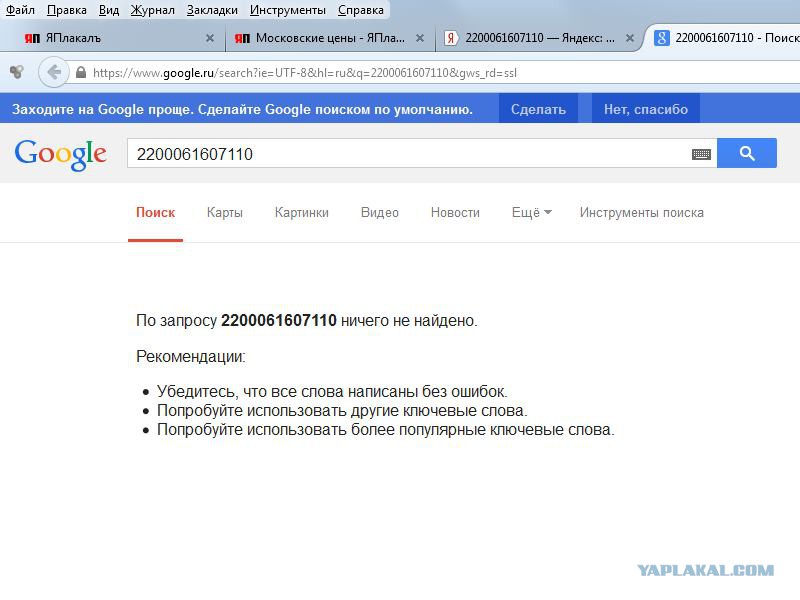Click the bold 2200061607110 in no-results message

click(279, 320)
